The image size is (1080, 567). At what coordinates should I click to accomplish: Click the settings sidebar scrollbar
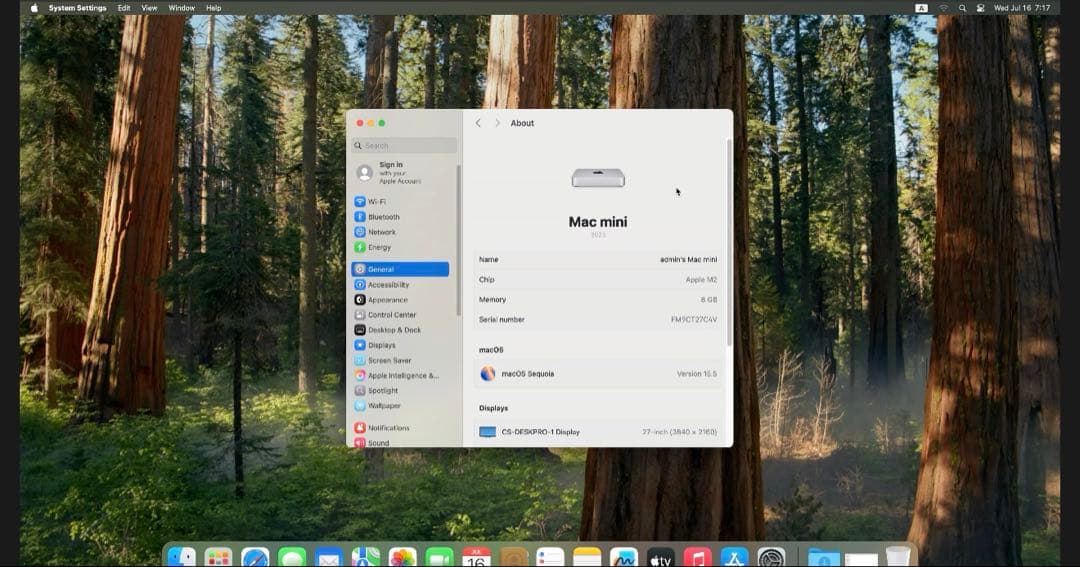tap(458, 240)
